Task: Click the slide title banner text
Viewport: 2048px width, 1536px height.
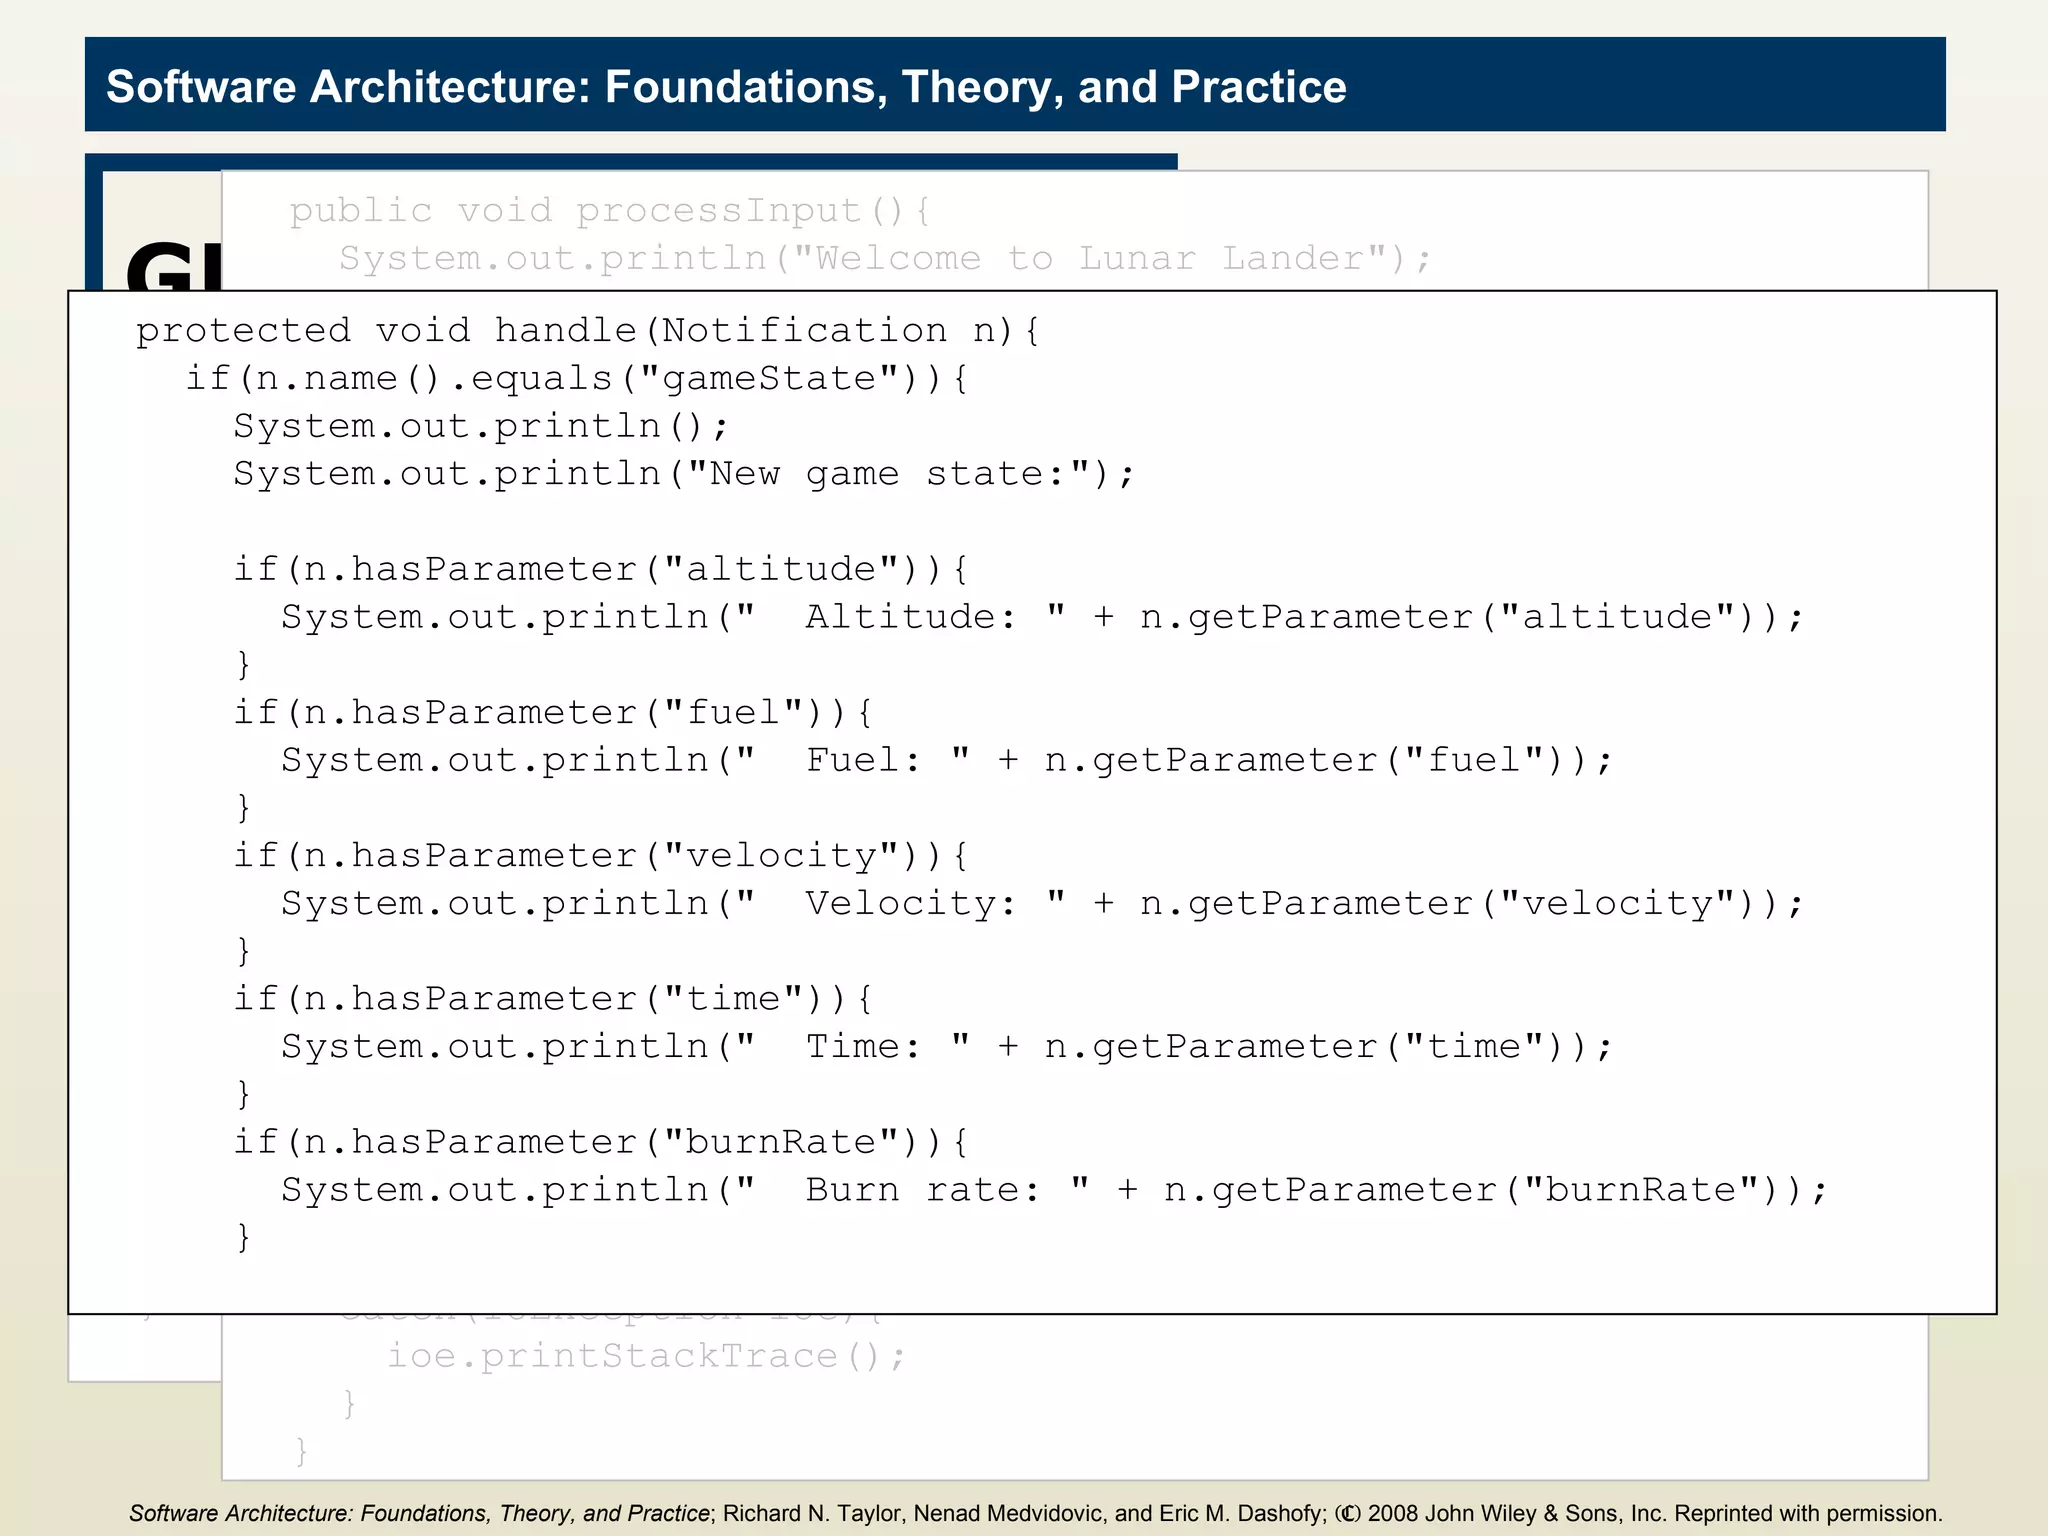Action: (x=726, y=87)
